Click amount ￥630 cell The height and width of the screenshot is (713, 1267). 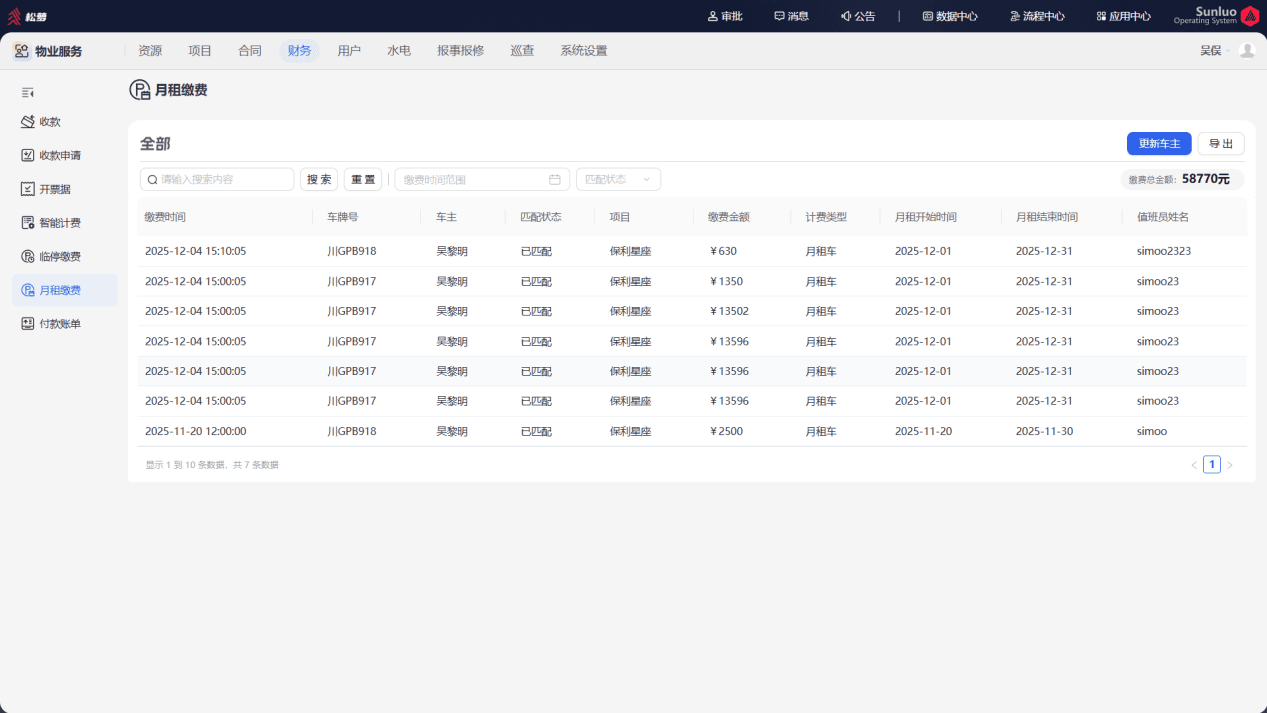point(722,251)
